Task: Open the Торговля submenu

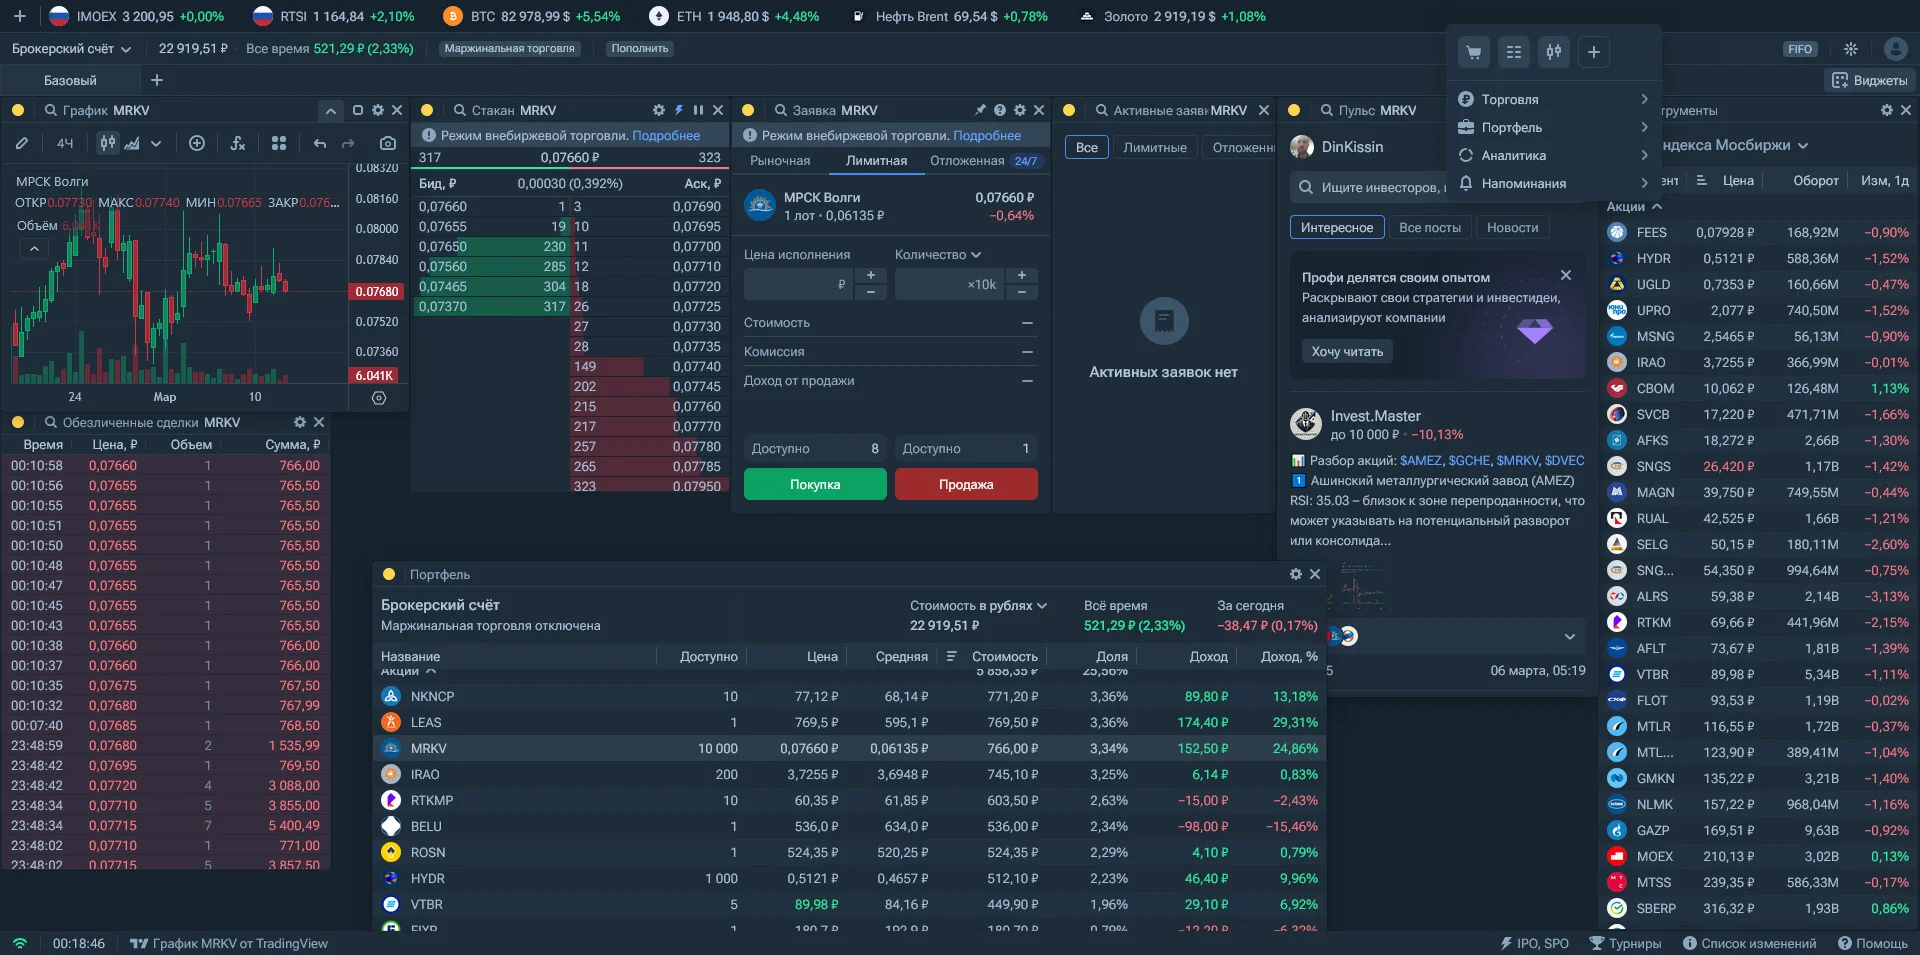Action: tap(1553, 99)
